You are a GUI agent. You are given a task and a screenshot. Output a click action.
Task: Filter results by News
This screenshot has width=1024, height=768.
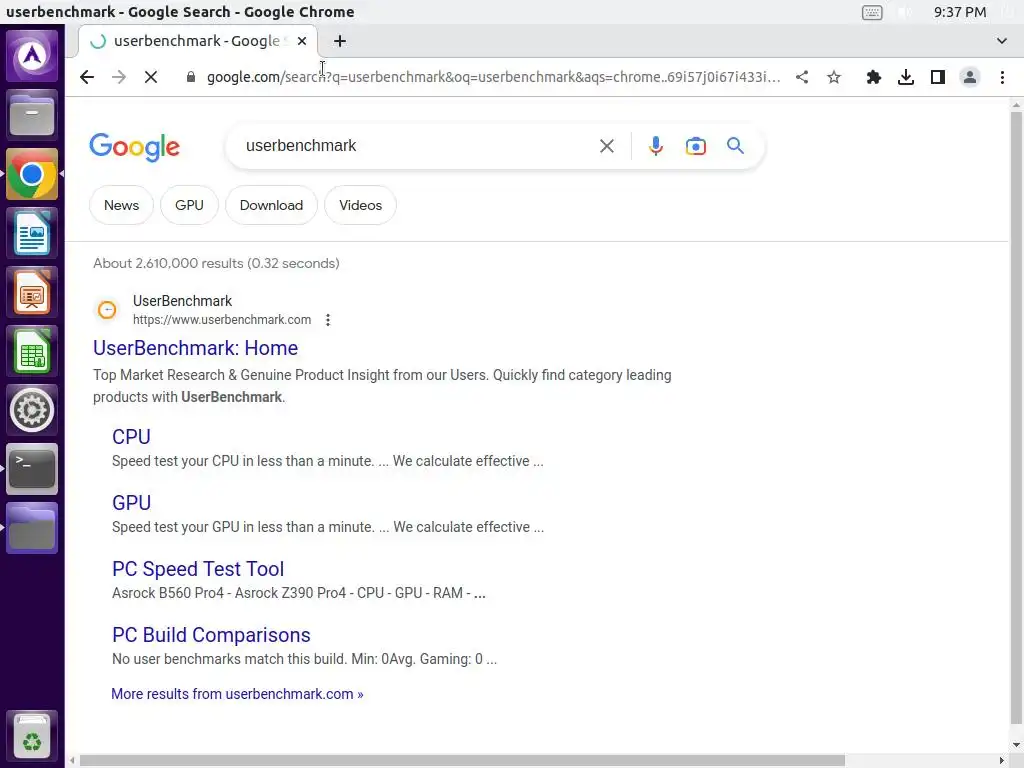(121, 205)
